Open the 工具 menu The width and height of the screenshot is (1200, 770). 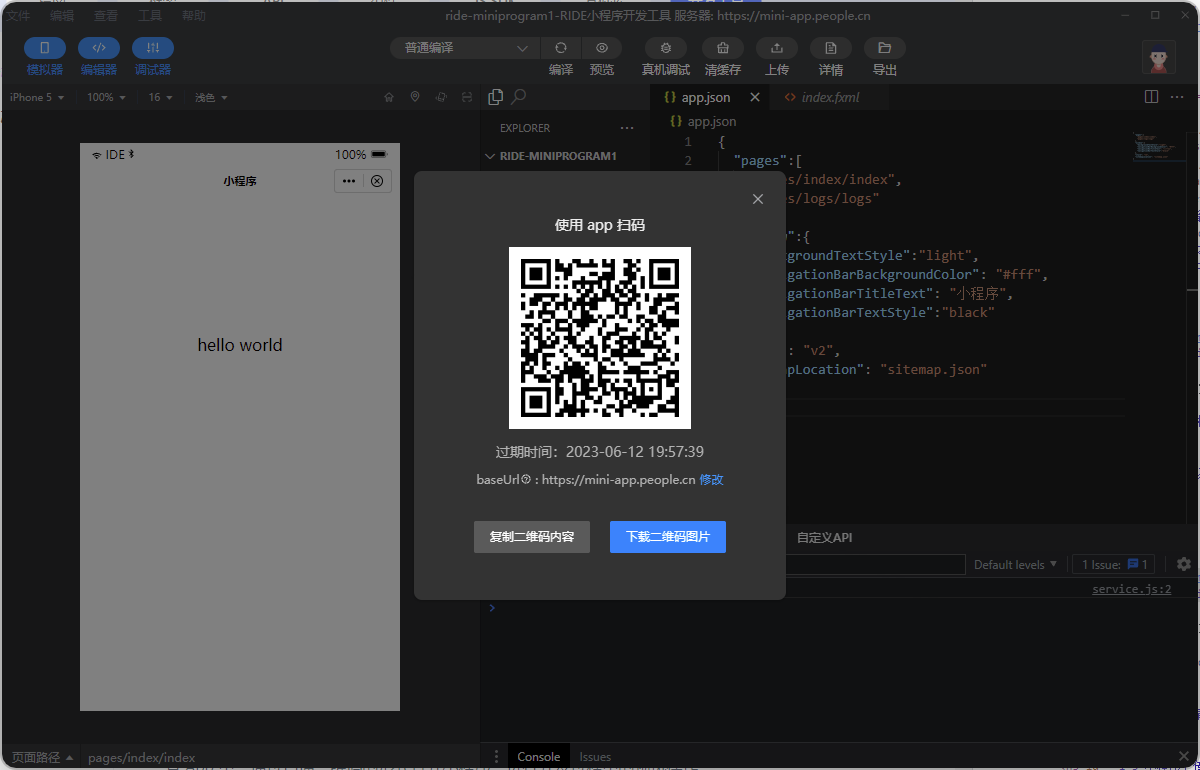[x=150, y=16]
